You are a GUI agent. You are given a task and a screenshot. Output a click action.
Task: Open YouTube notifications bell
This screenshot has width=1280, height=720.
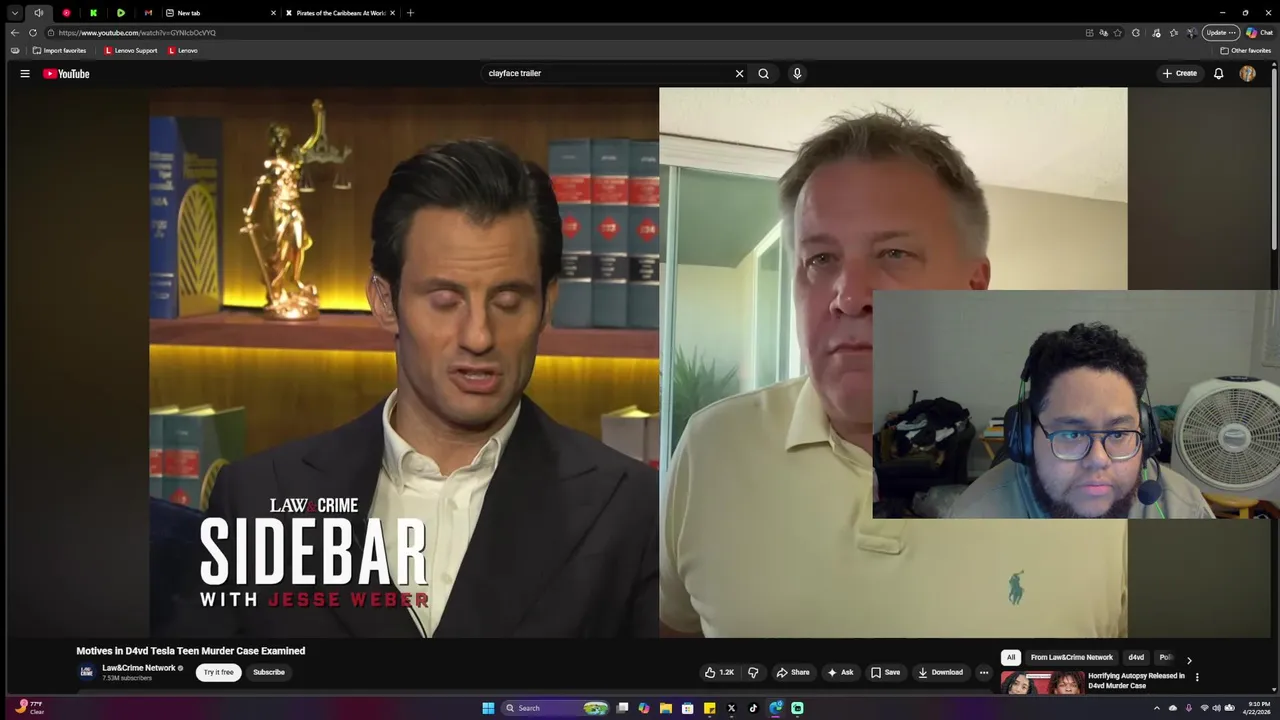tap(1218, 73)
